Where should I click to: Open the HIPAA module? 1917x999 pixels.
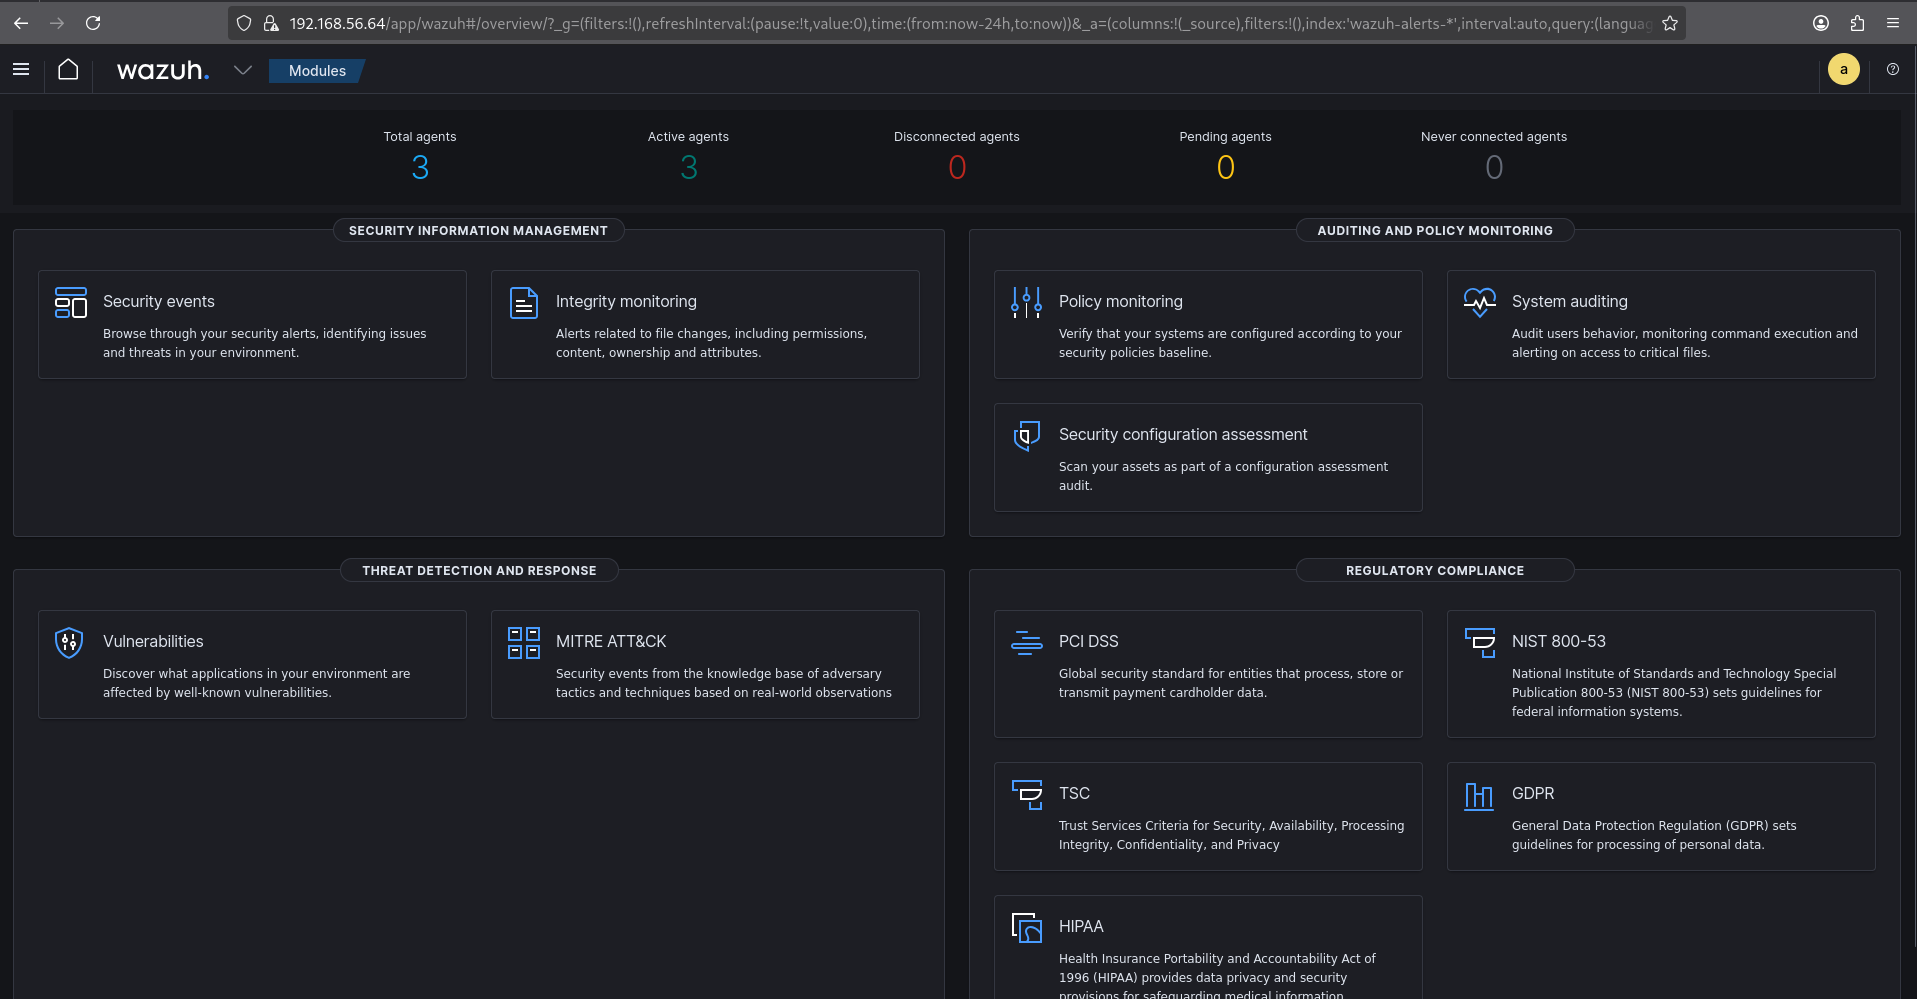coord(1208,947)
